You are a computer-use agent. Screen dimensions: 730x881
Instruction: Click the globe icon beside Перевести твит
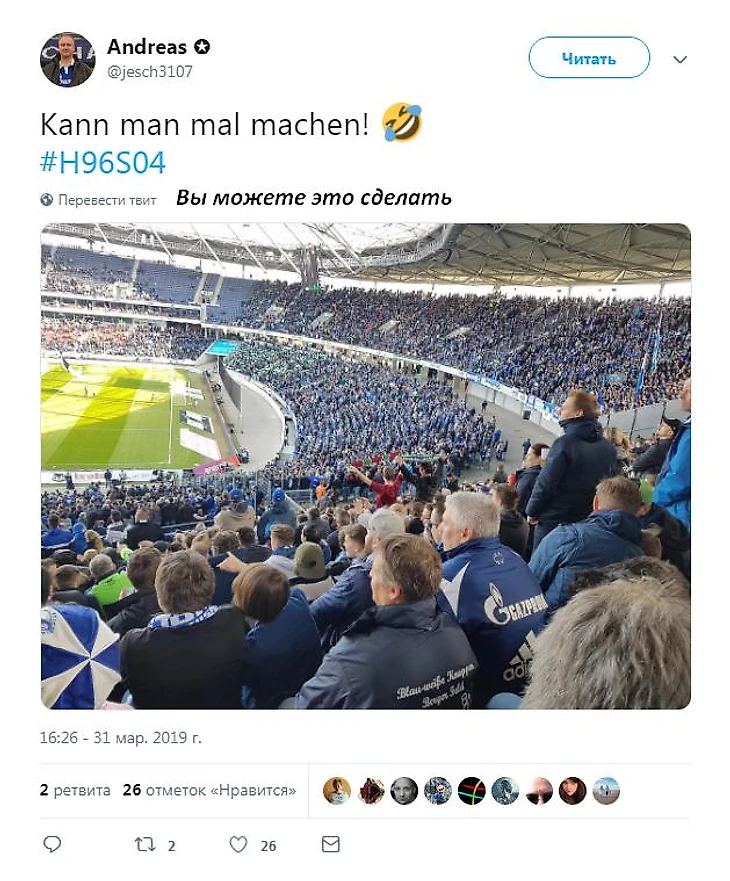(47, 199)
